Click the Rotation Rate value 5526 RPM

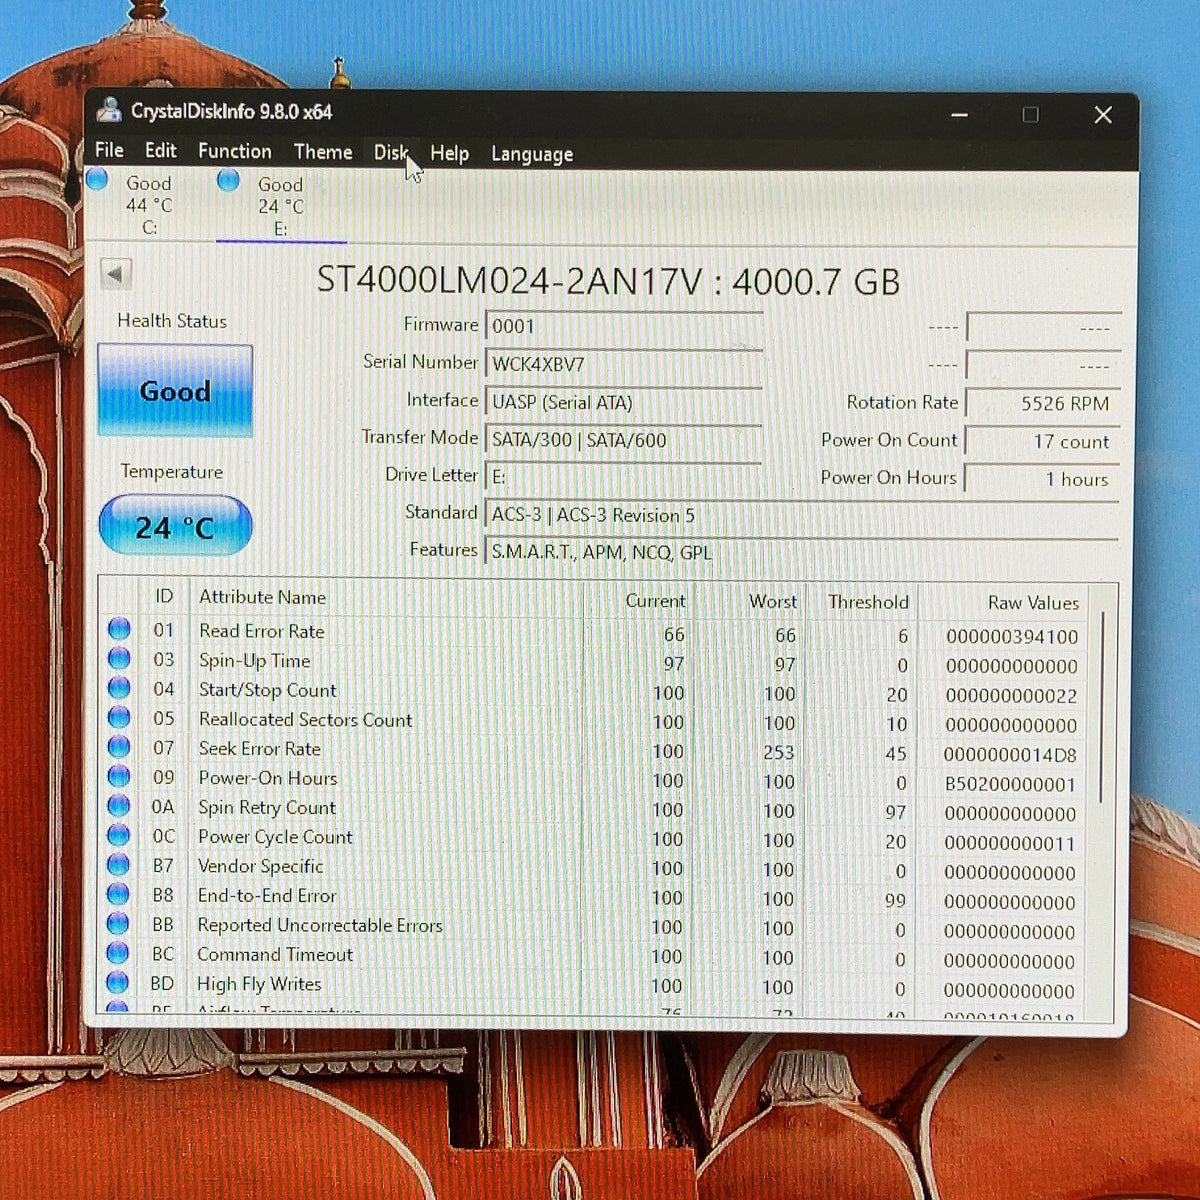pos(1042,403)
